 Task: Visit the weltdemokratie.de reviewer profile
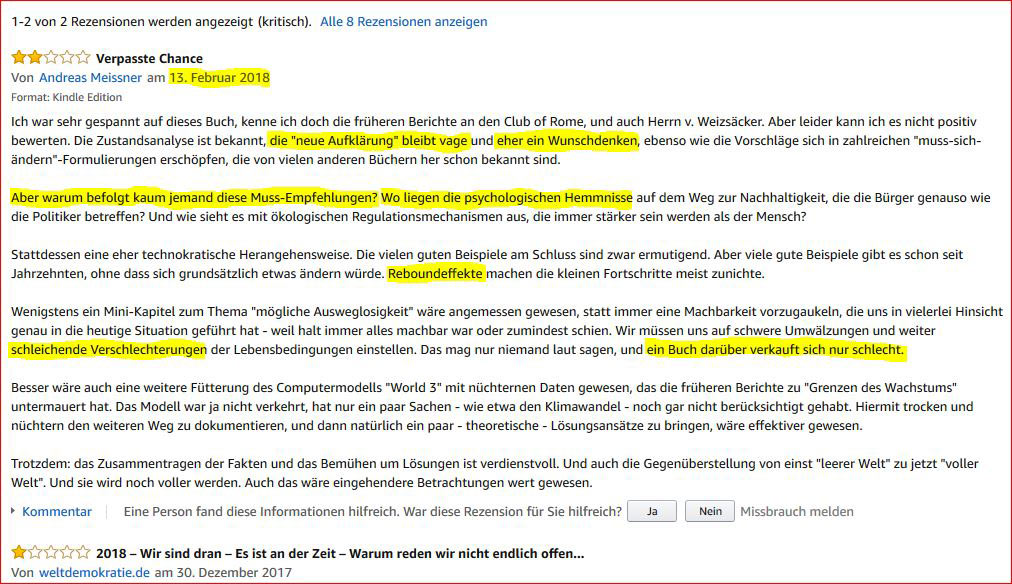click(x=94, y=572)
